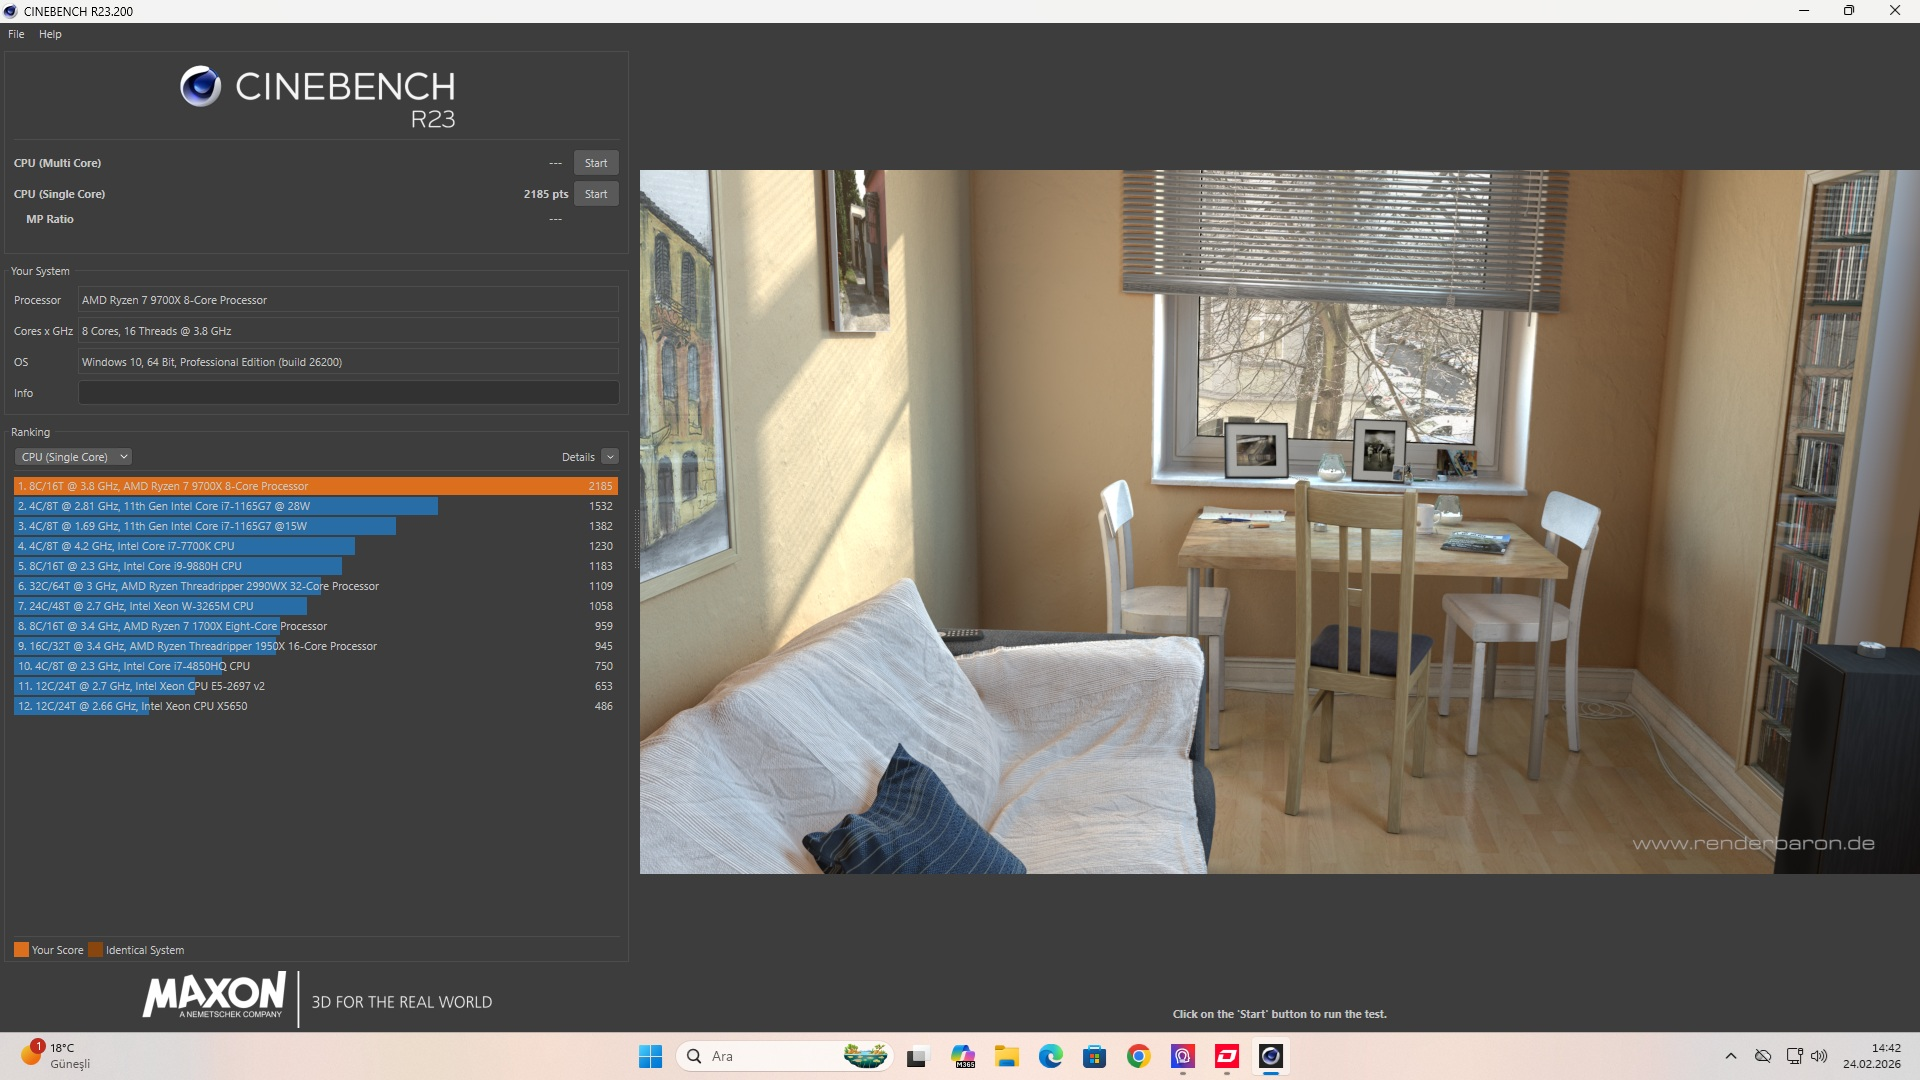Select the i7-1165G7 @ 28W ranking row
This screenshot has width=1920, height=1080.
[x=316, y=506]
